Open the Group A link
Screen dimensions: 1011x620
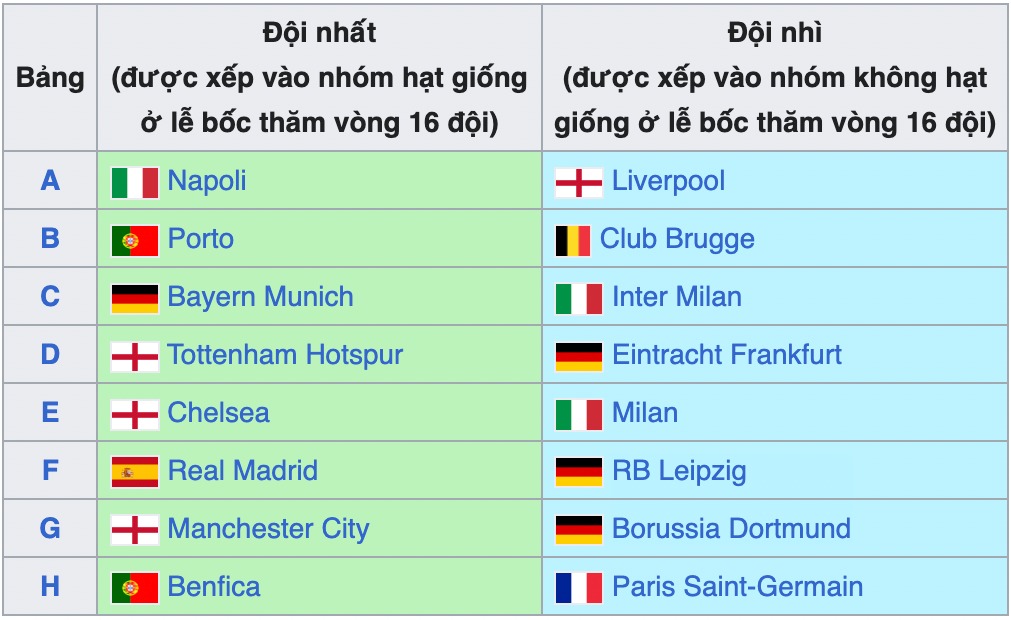(50, 181)
